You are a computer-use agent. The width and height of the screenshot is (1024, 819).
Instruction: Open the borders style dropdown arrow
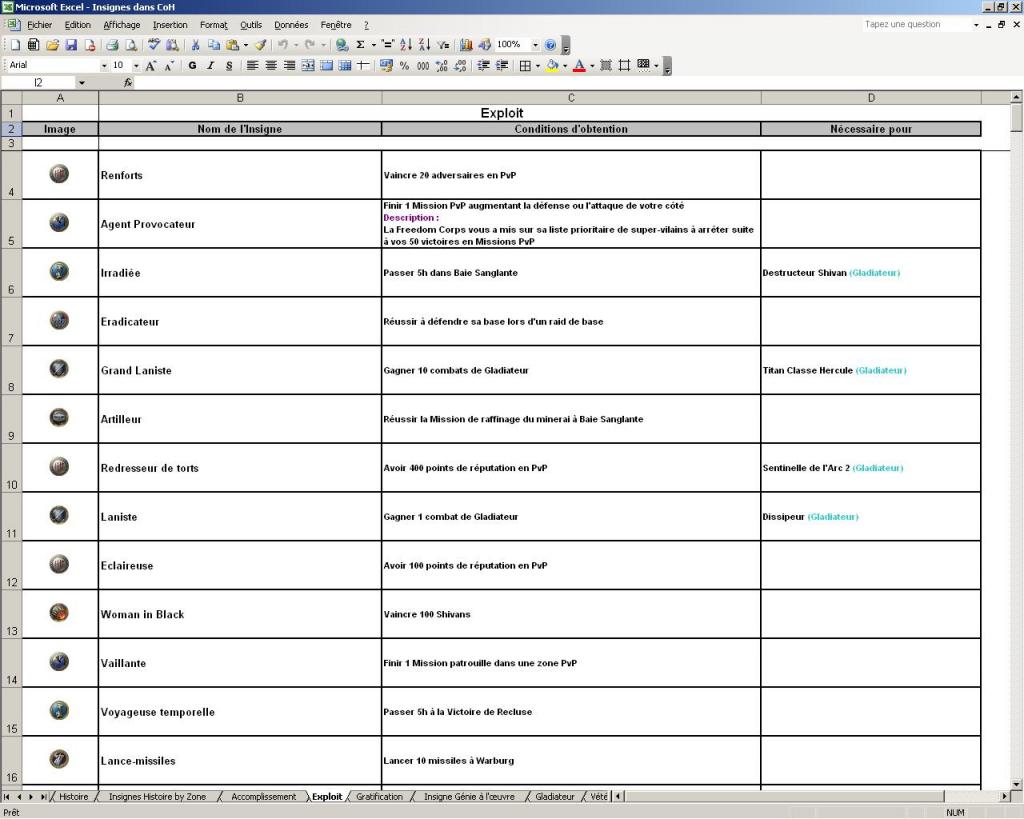537,65
